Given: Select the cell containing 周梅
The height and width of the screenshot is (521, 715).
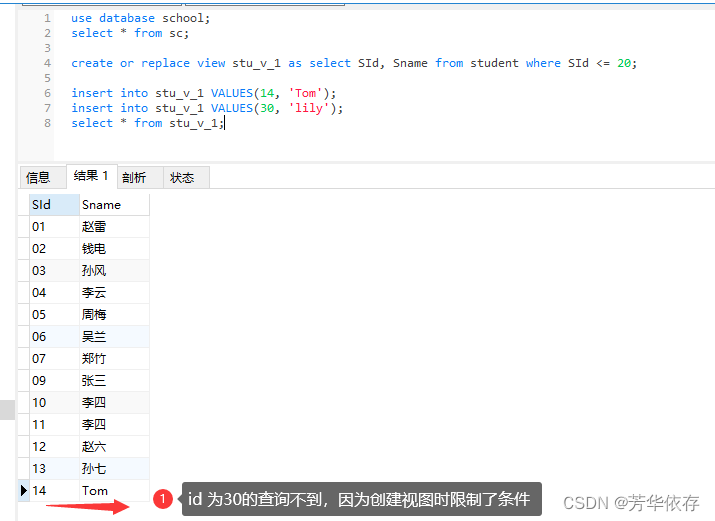Looking at the screenshot, I should tap(114, 315).
